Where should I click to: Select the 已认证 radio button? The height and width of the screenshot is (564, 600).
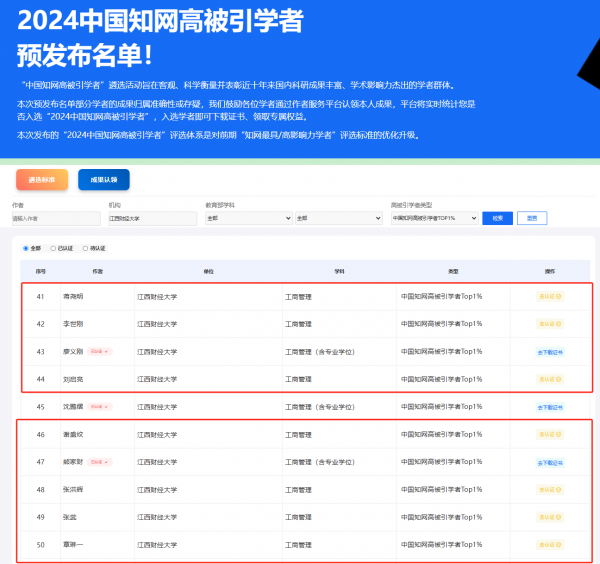pyautogui.click(x=53, y=248)
